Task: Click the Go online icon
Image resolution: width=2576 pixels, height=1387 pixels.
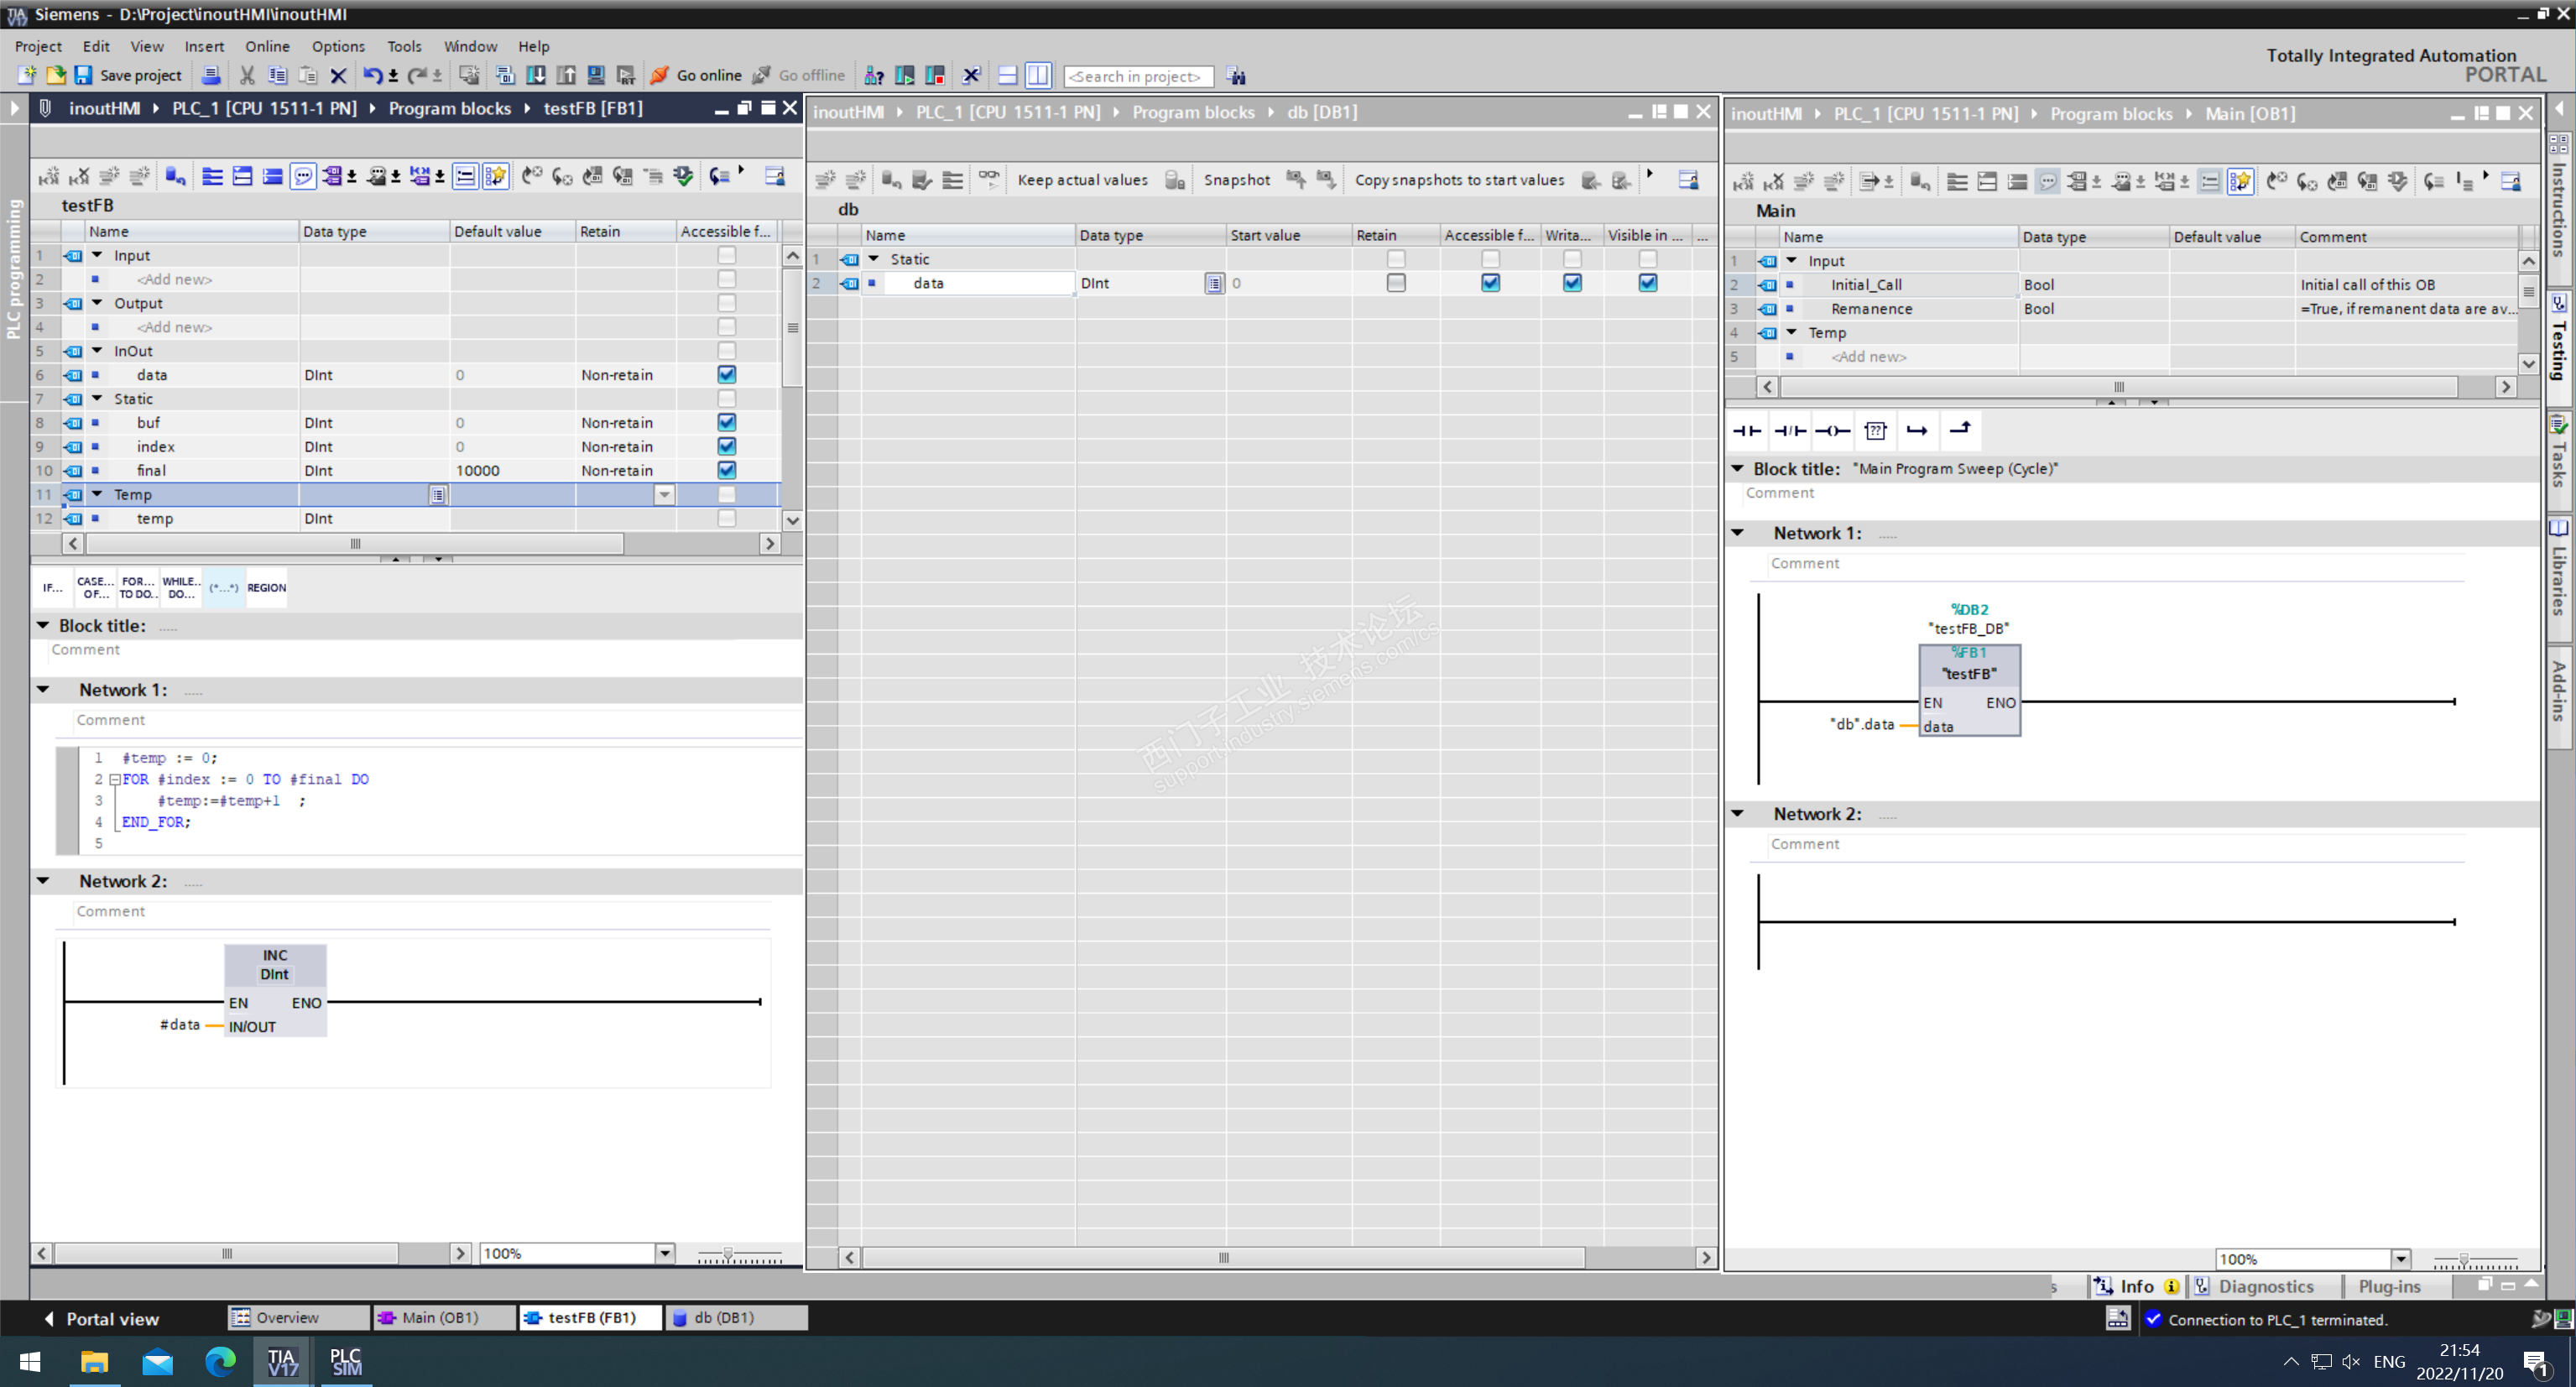Action: pos(660,75)
